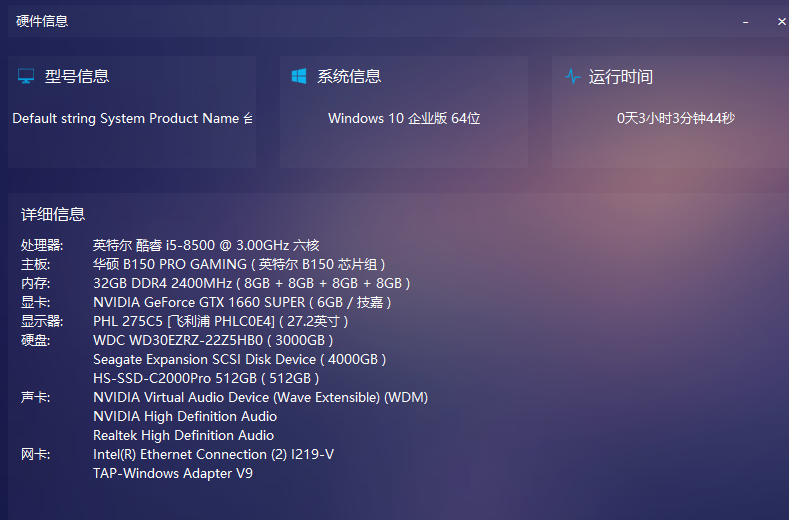Click the 华硕 B150 PRO GAMING value
Viewport: 789px width, 520px height.
pyautogui.click(x=240, y=264)
